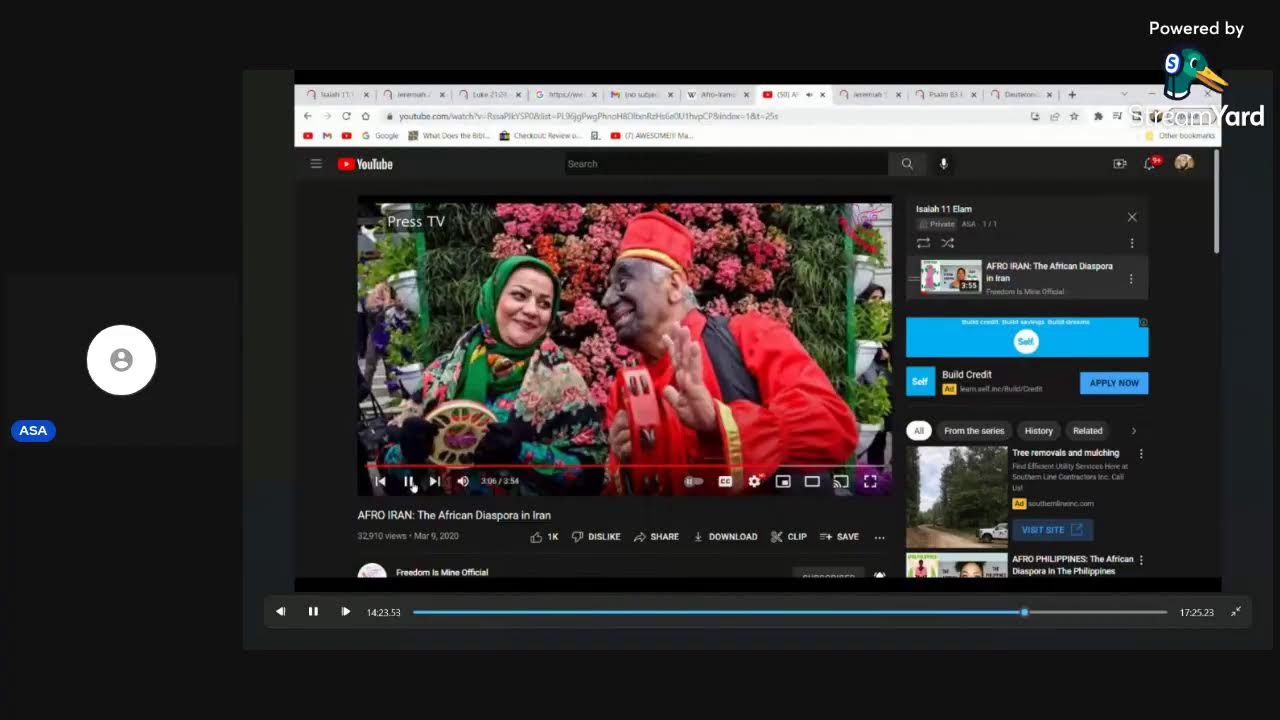1280x720 pixels.
Task: Select the From the series chip
Action: [974, 431]
